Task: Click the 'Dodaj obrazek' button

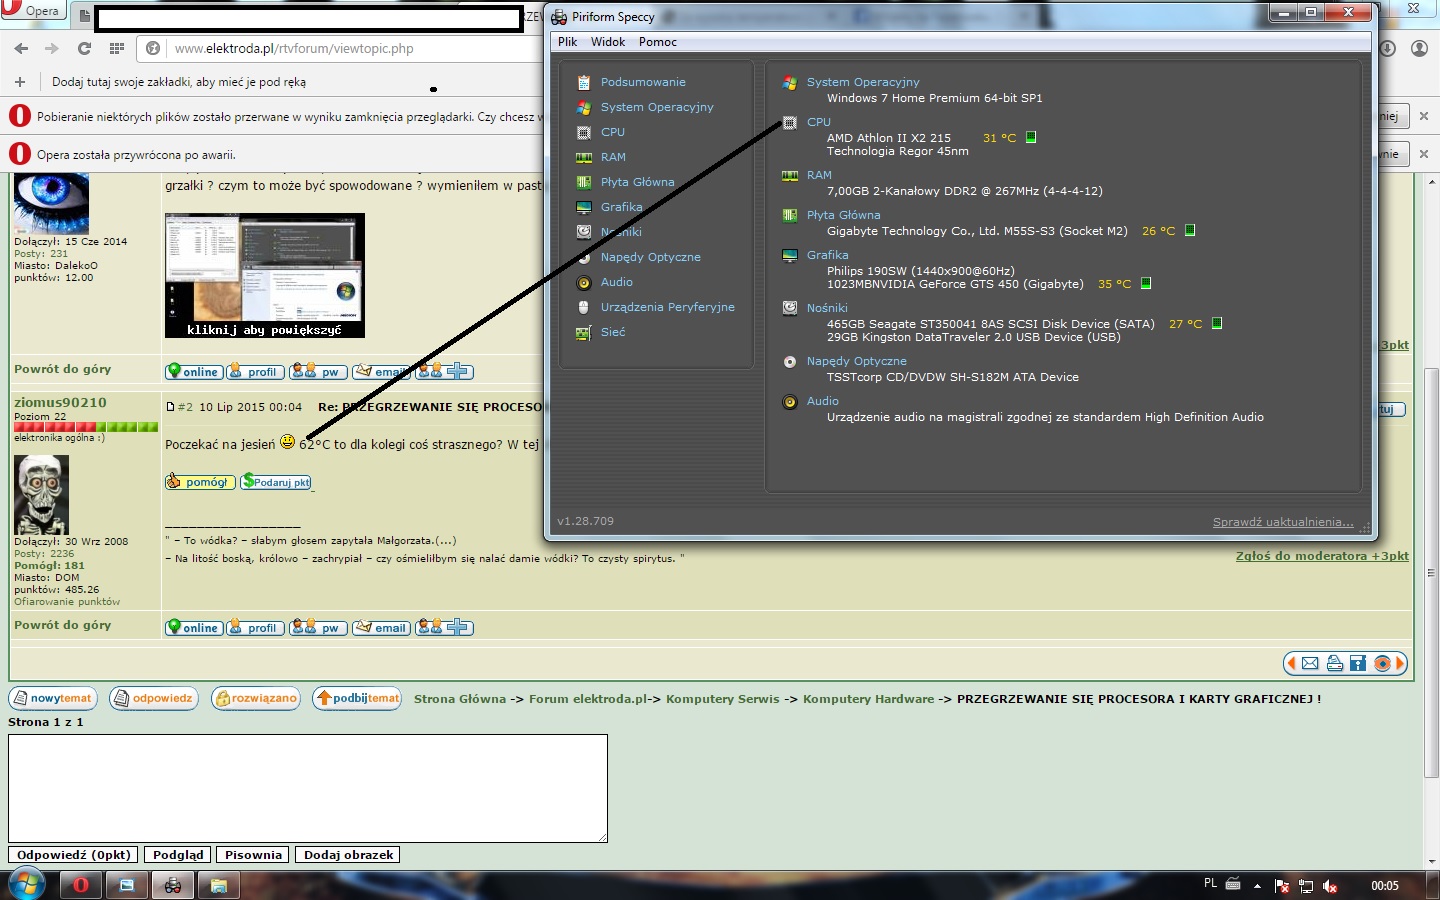Action: [349, 855]
